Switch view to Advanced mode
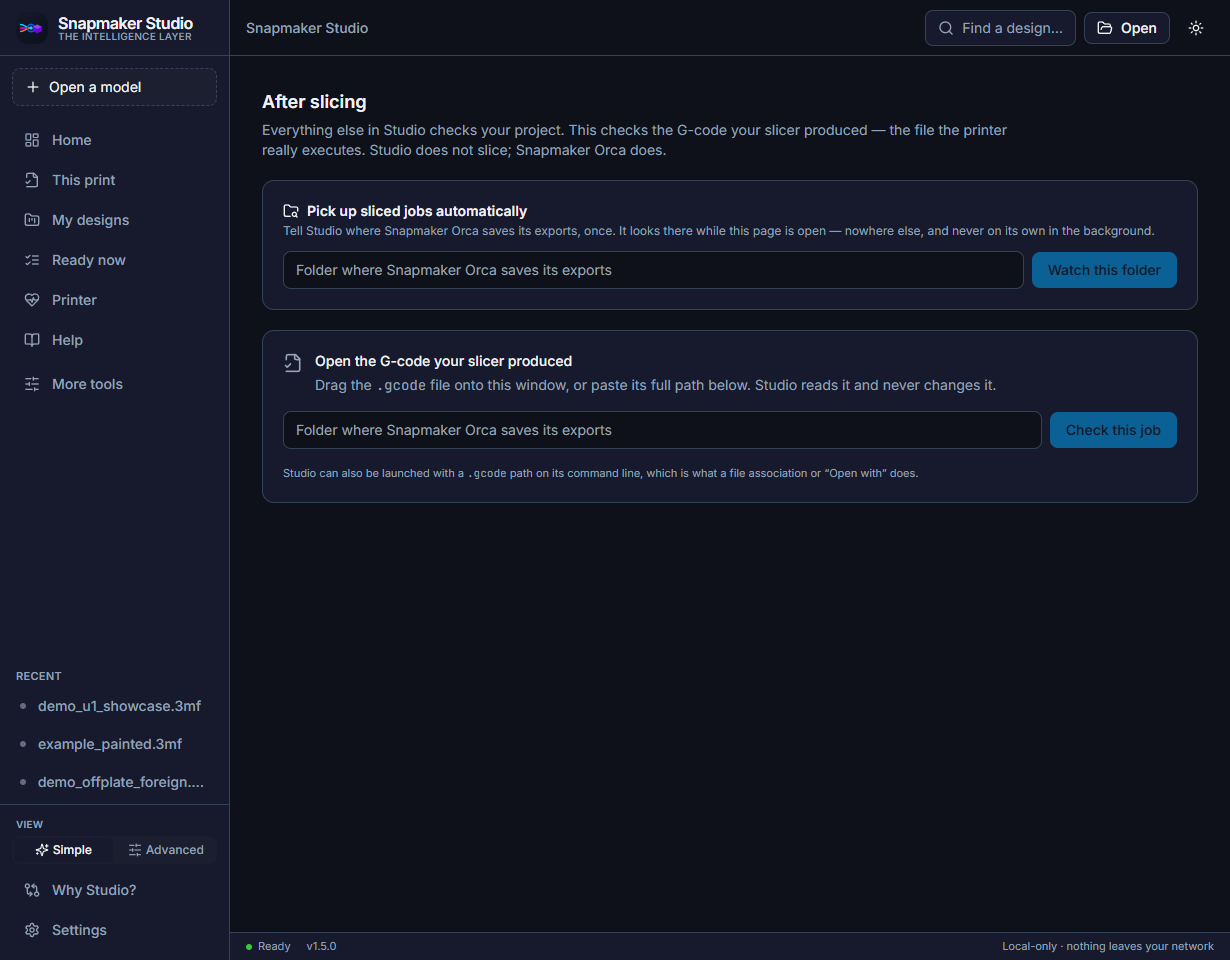This screenshot has width=1230, height=960. point(166,850)
